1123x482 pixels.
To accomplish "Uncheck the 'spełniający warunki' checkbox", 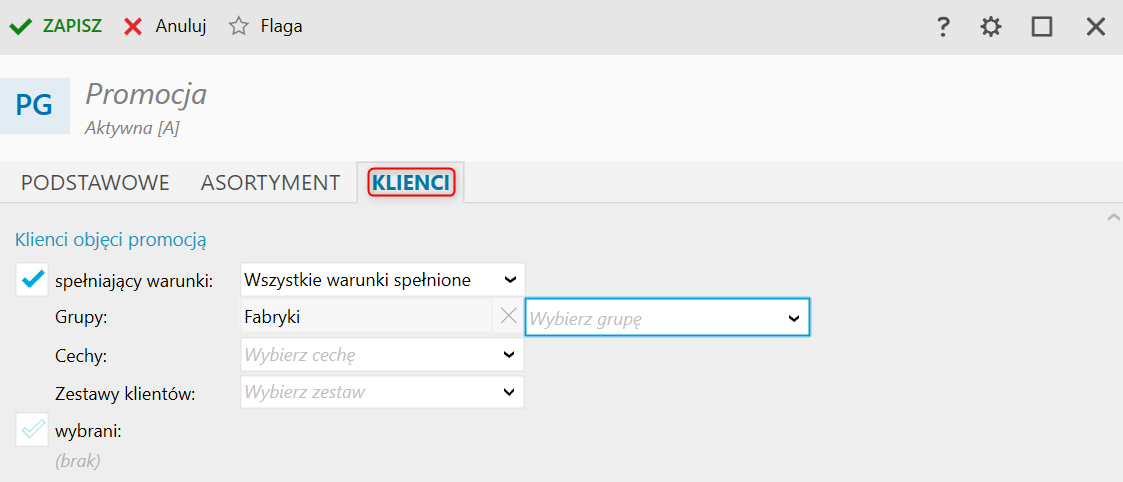I will 32,280.
